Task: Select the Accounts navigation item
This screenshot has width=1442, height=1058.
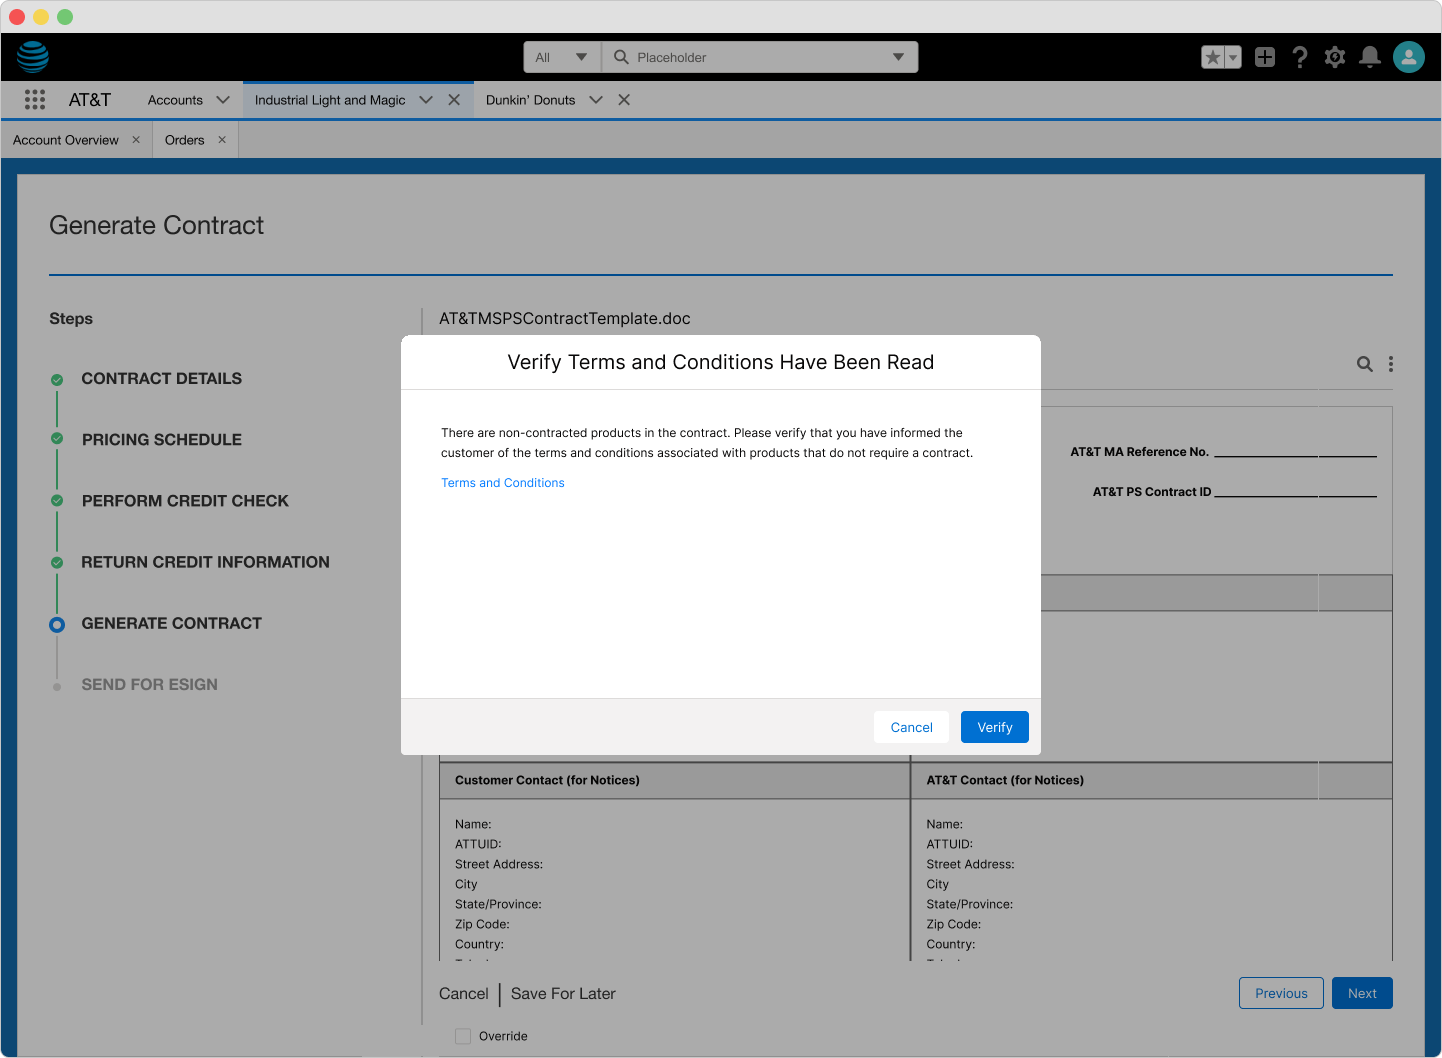Action: coord(175,100)
